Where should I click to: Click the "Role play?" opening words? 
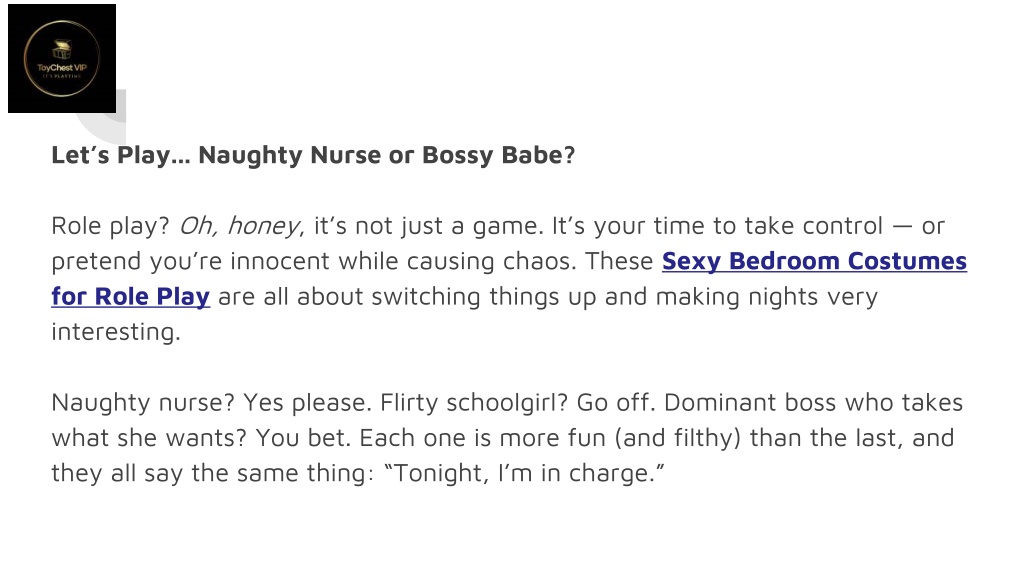click(110, 226)
